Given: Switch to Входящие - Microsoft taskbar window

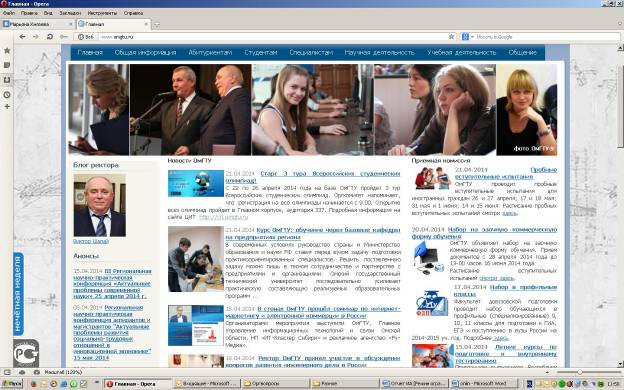Looking at the screenshot, I should [x=206, y=384].
